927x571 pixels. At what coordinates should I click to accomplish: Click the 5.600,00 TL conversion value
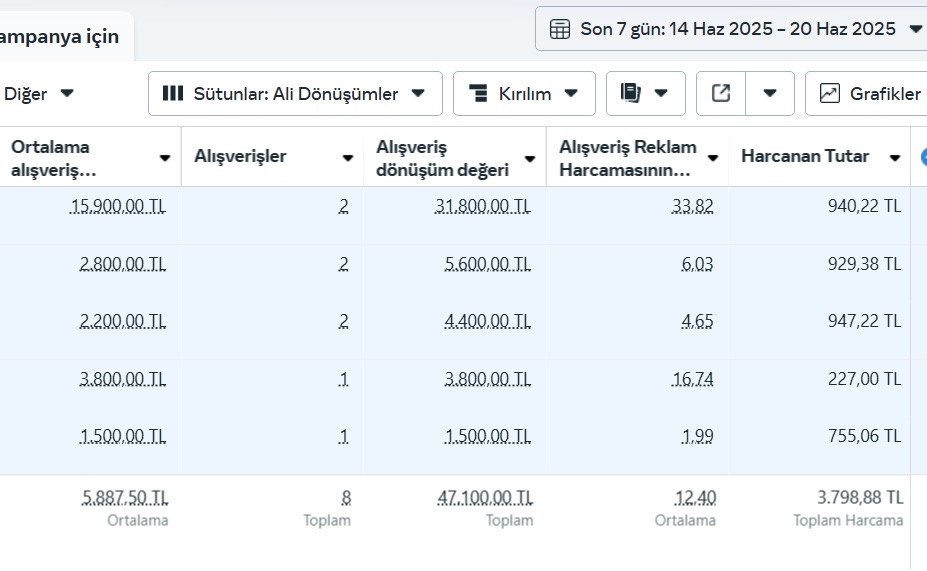488,264
